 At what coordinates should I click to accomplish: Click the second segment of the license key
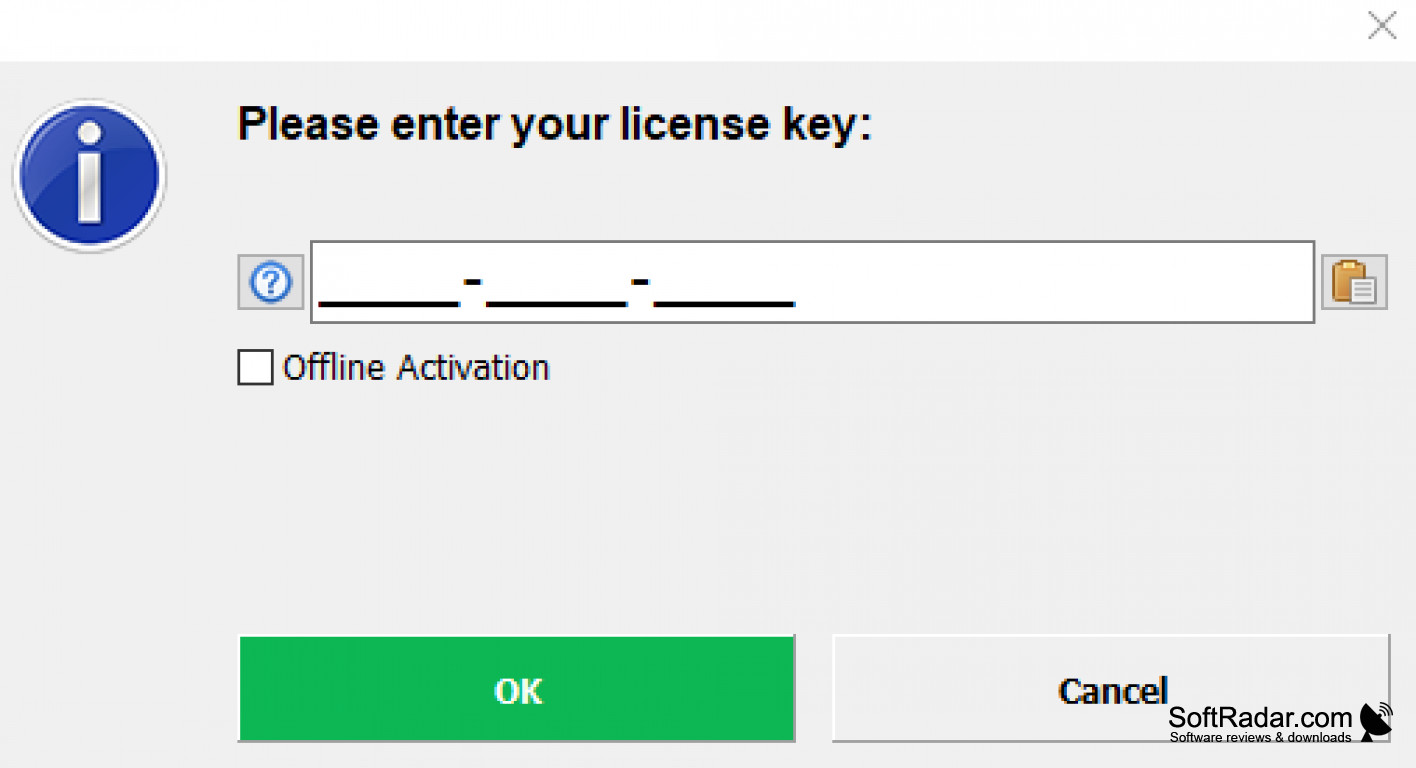[x=556, y=288]
